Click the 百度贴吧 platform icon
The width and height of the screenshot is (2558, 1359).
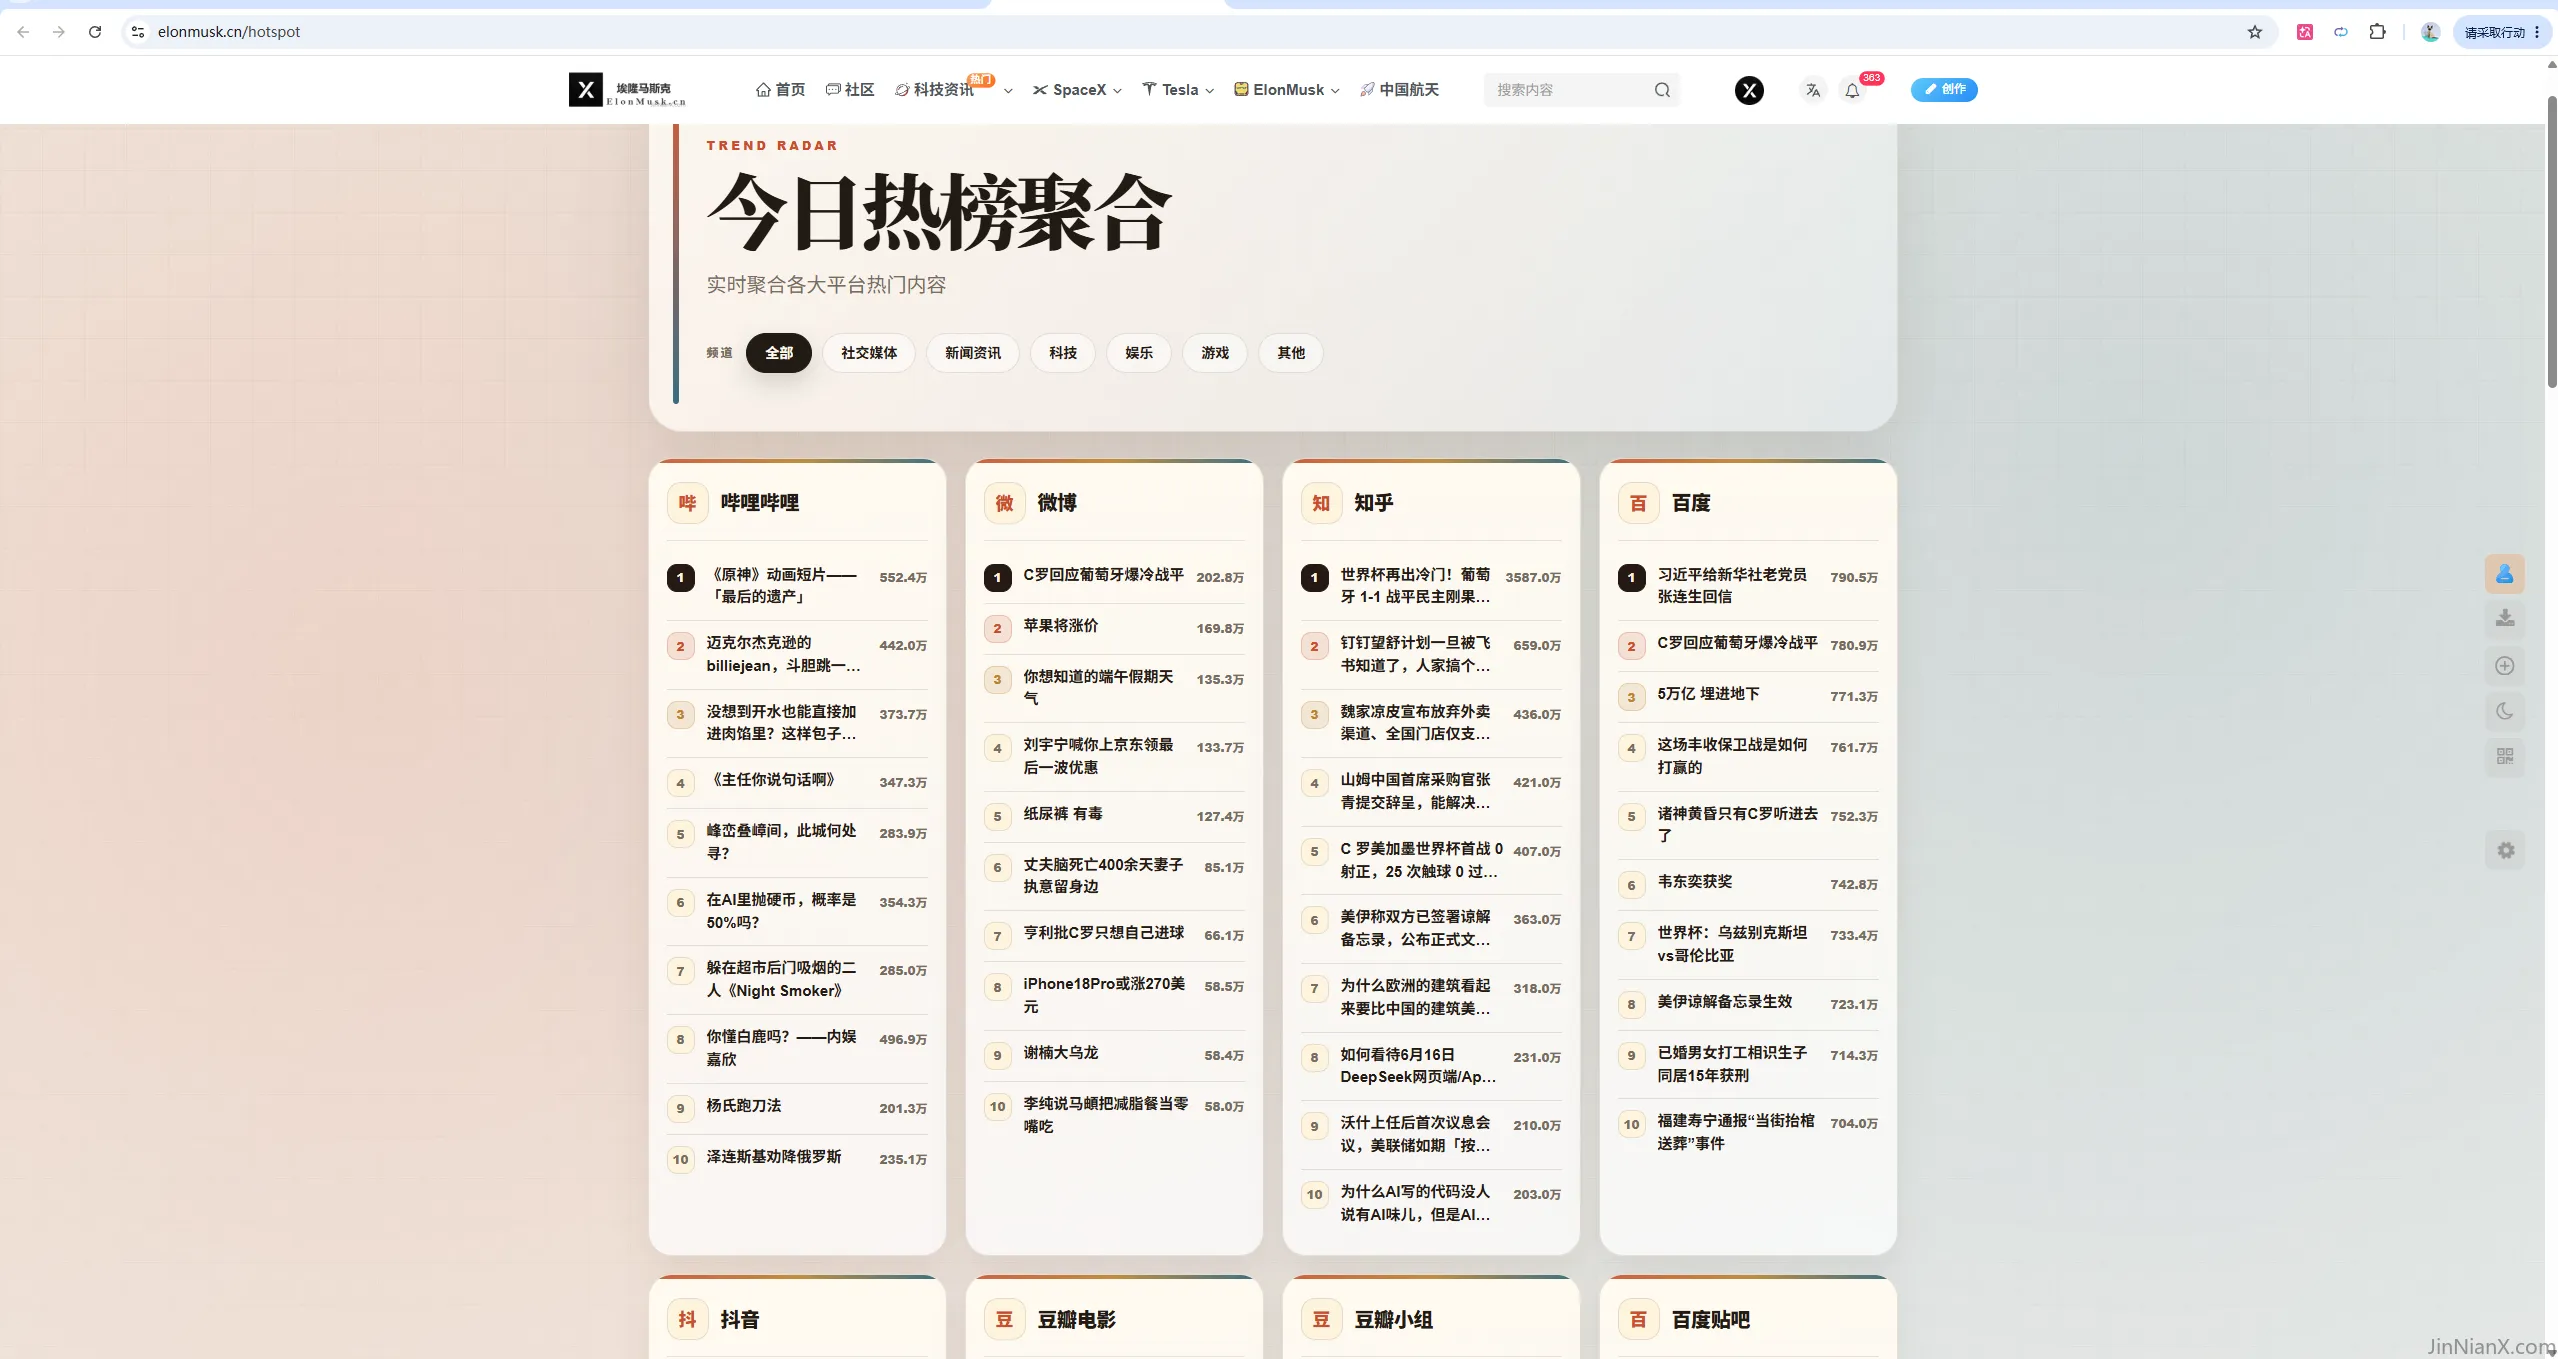point(1638,1320)
